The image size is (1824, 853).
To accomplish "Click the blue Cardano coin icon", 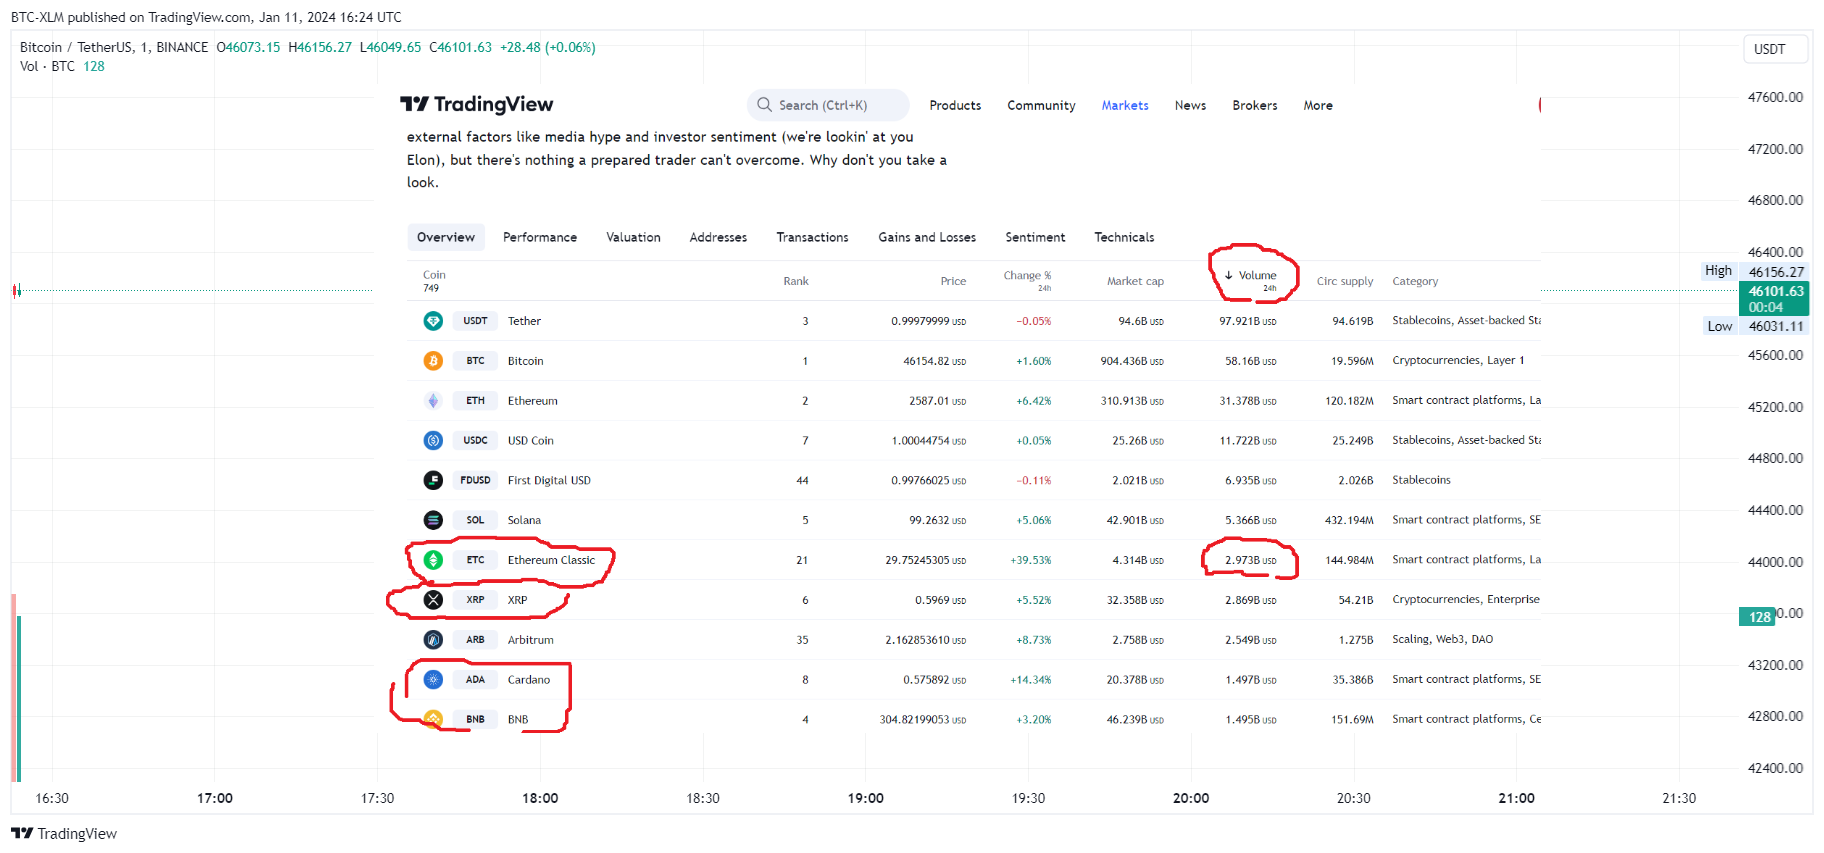I will click(433, 680).
